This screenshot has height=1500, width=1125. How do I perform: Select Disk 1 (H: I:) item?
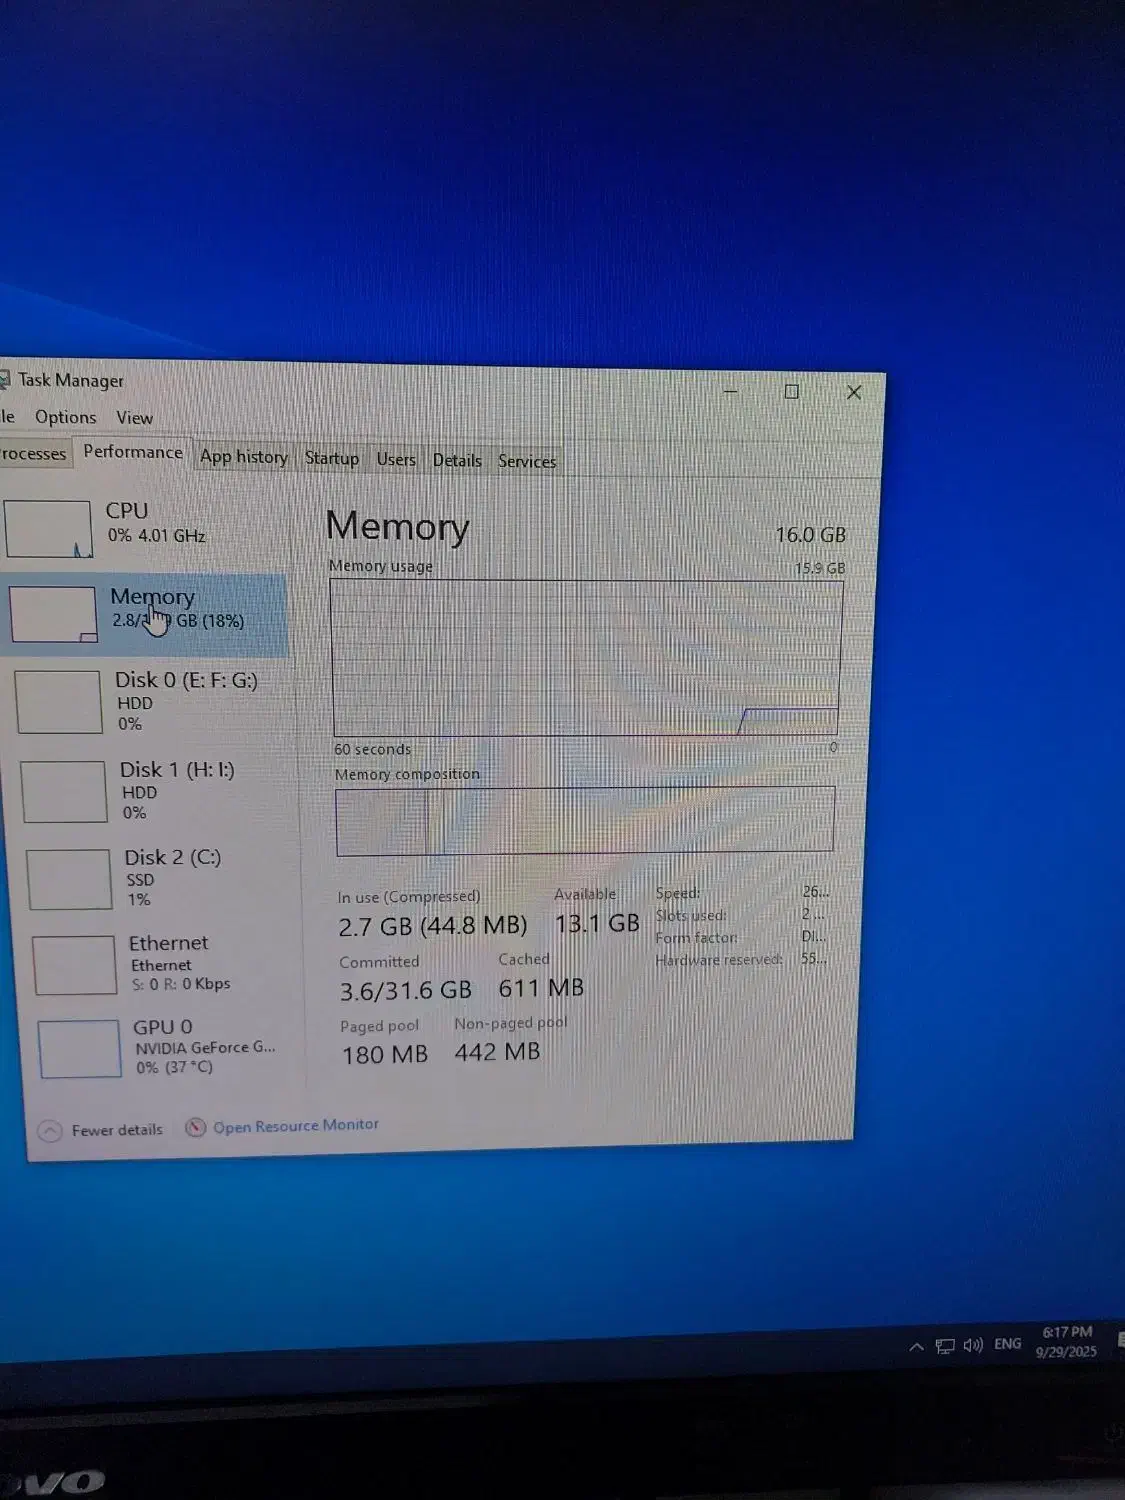[155, 790]
